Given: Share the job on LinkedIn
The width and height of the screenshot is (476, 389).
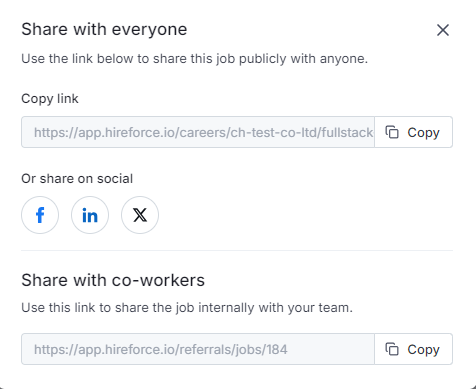Looking at the screenshot, I should tap(90, 215).
